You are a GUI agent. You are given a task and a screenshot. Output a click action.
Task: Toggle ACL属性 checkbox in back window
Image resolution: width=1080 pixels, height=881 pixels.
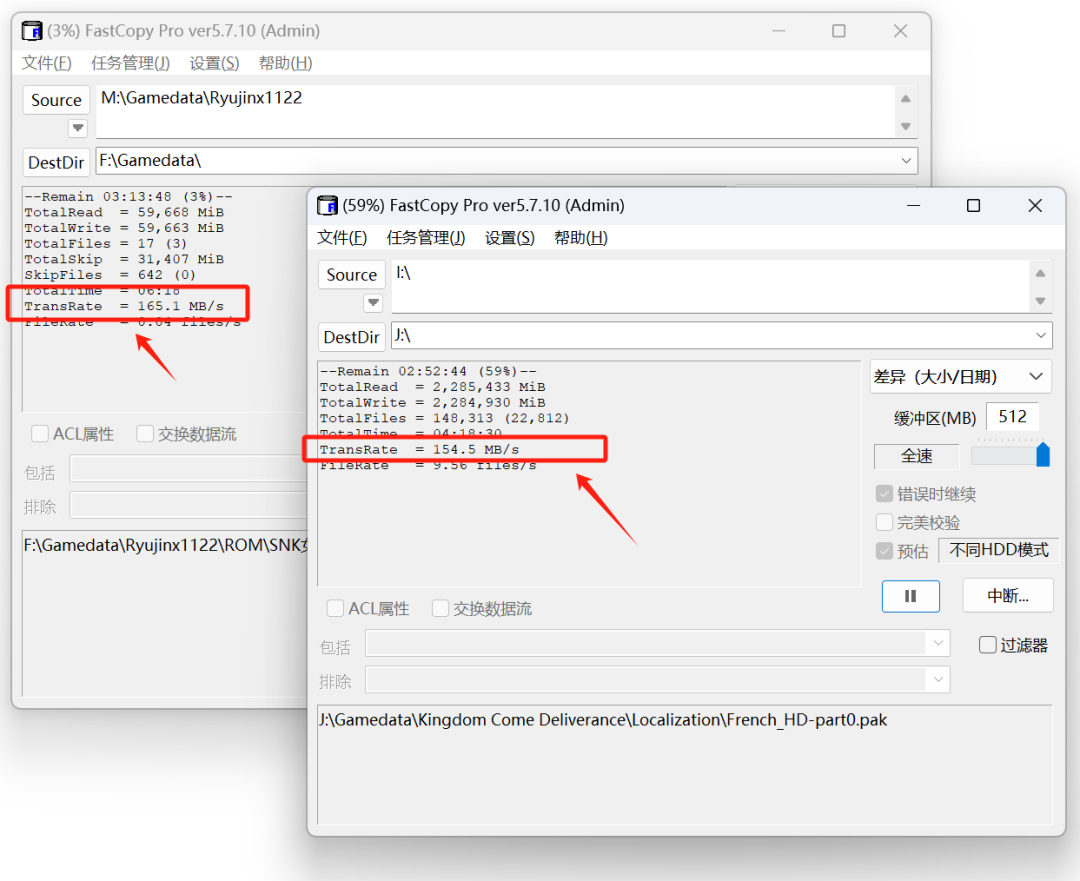[x=40, y=433]
